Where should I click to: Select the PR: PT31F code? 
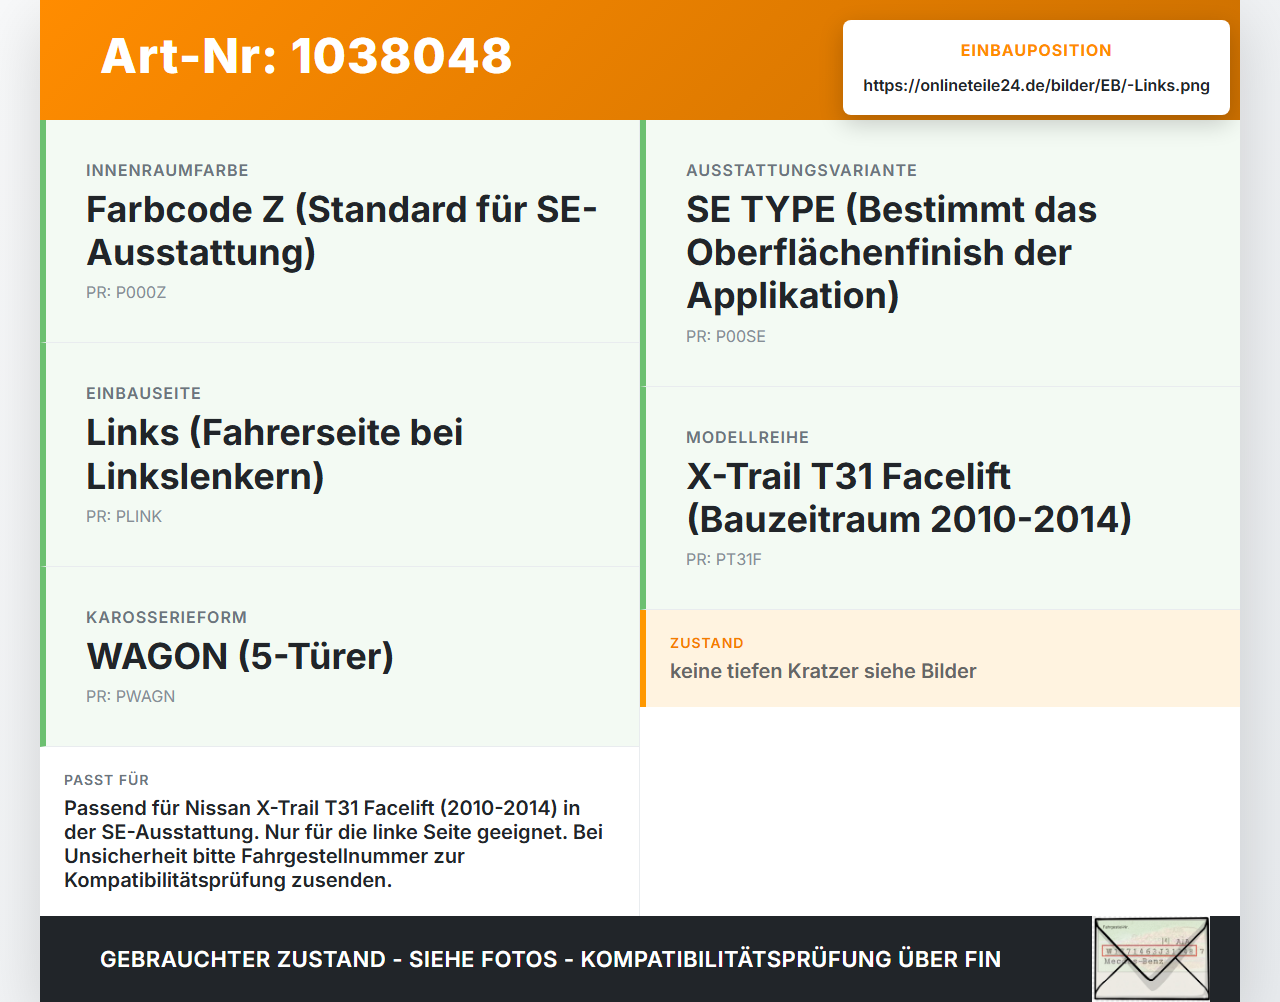pyautogui.click(x=724, y=560)
